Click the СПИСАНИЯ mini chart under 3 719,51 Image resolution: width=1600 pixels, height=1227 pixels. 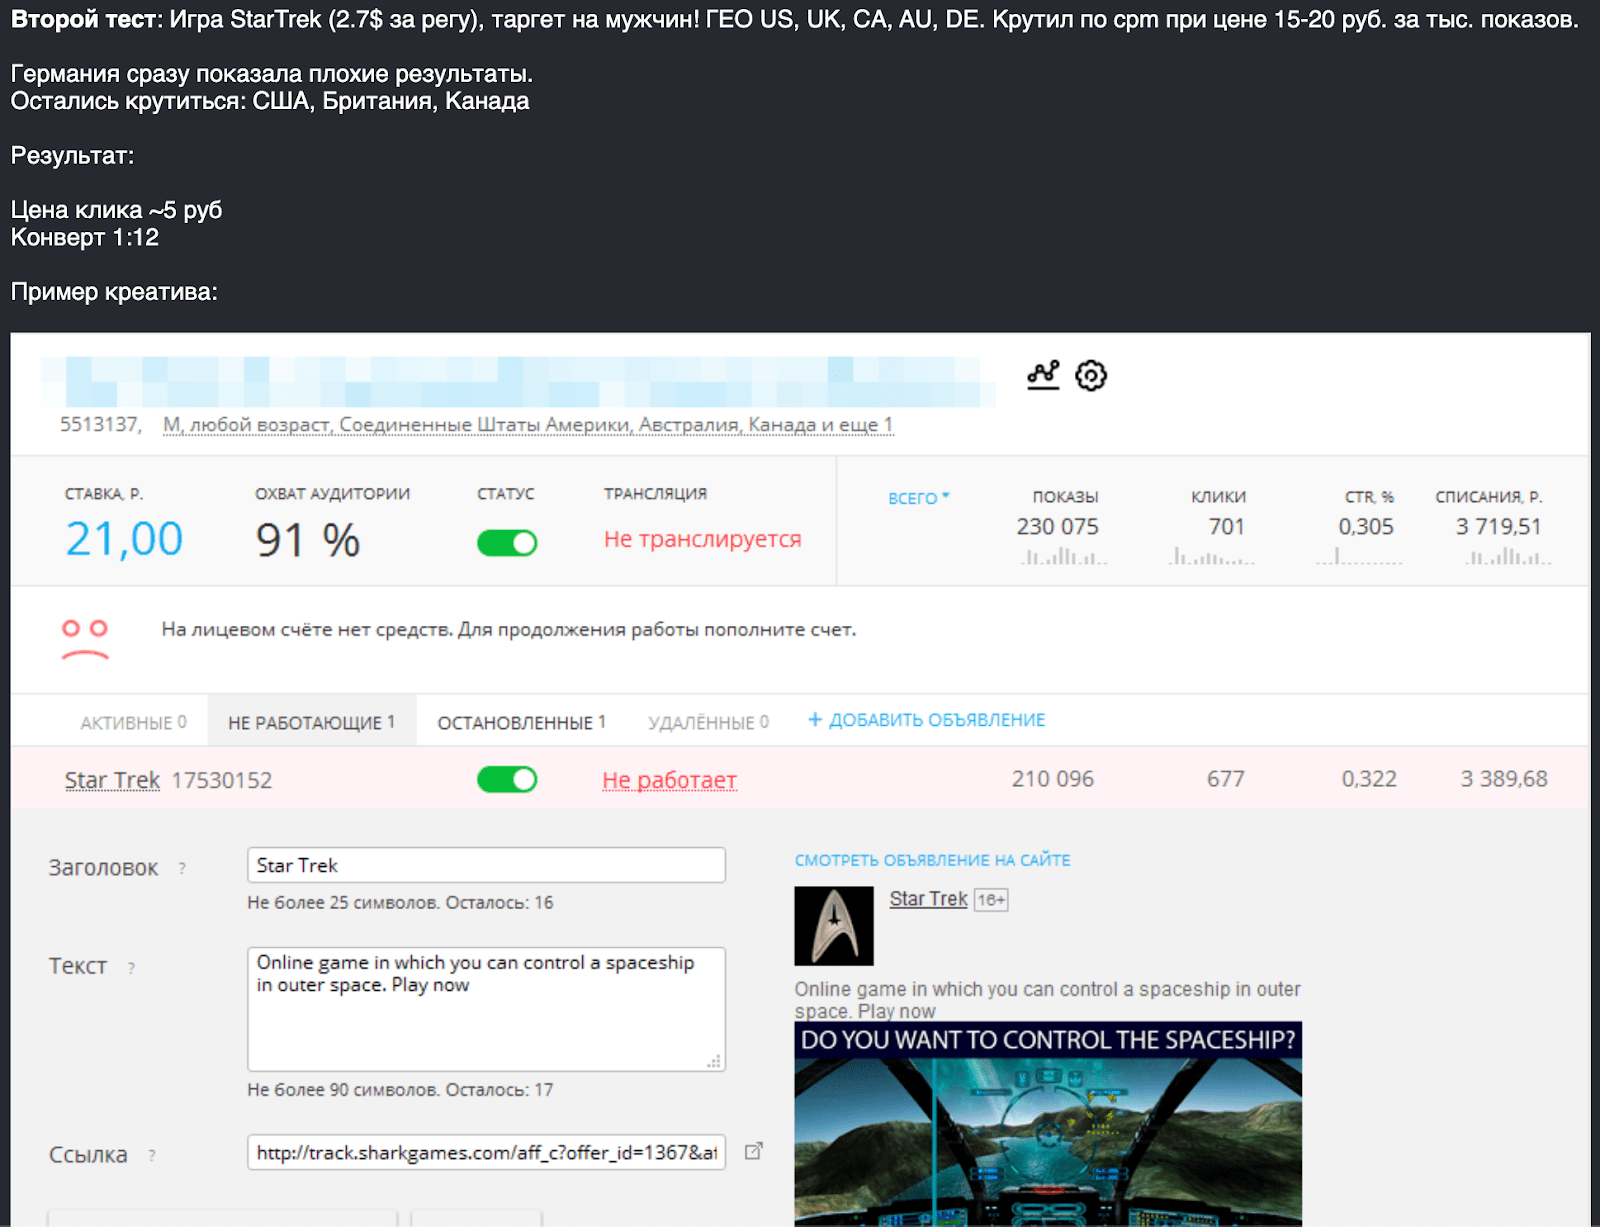[x=1508, y=556]
